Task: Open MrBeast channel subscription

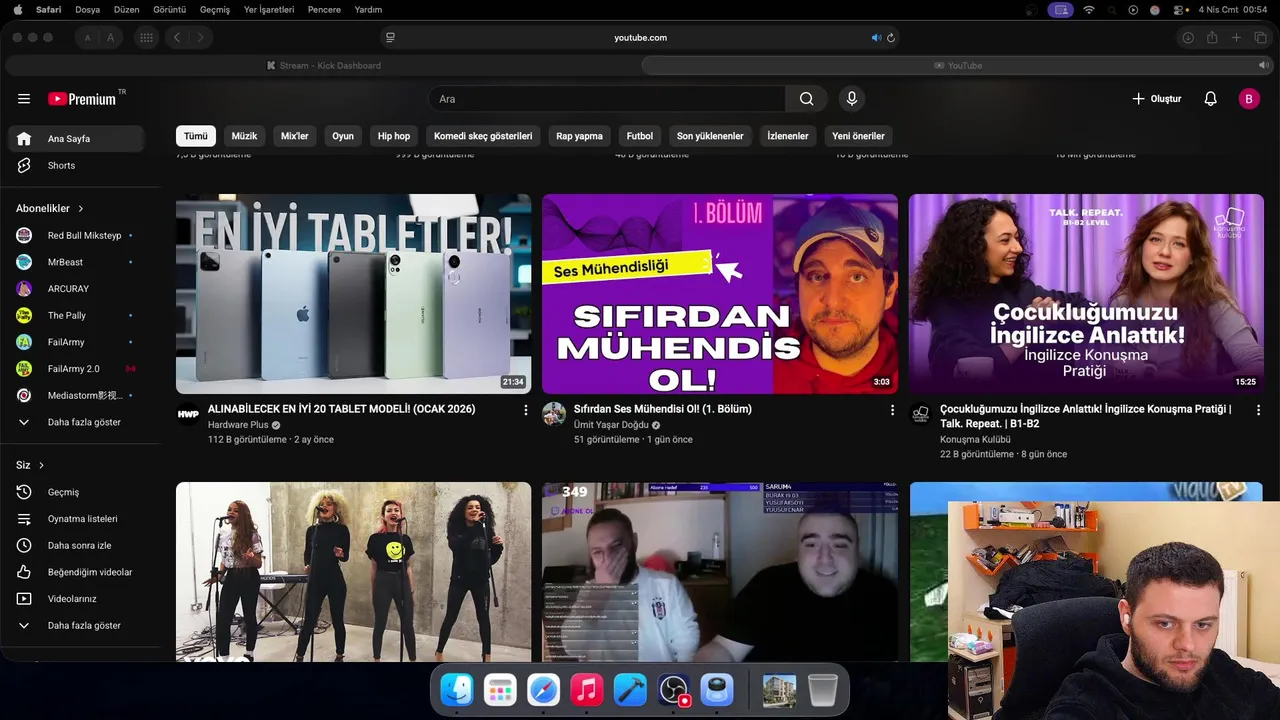Action: (x=76, y=262)
